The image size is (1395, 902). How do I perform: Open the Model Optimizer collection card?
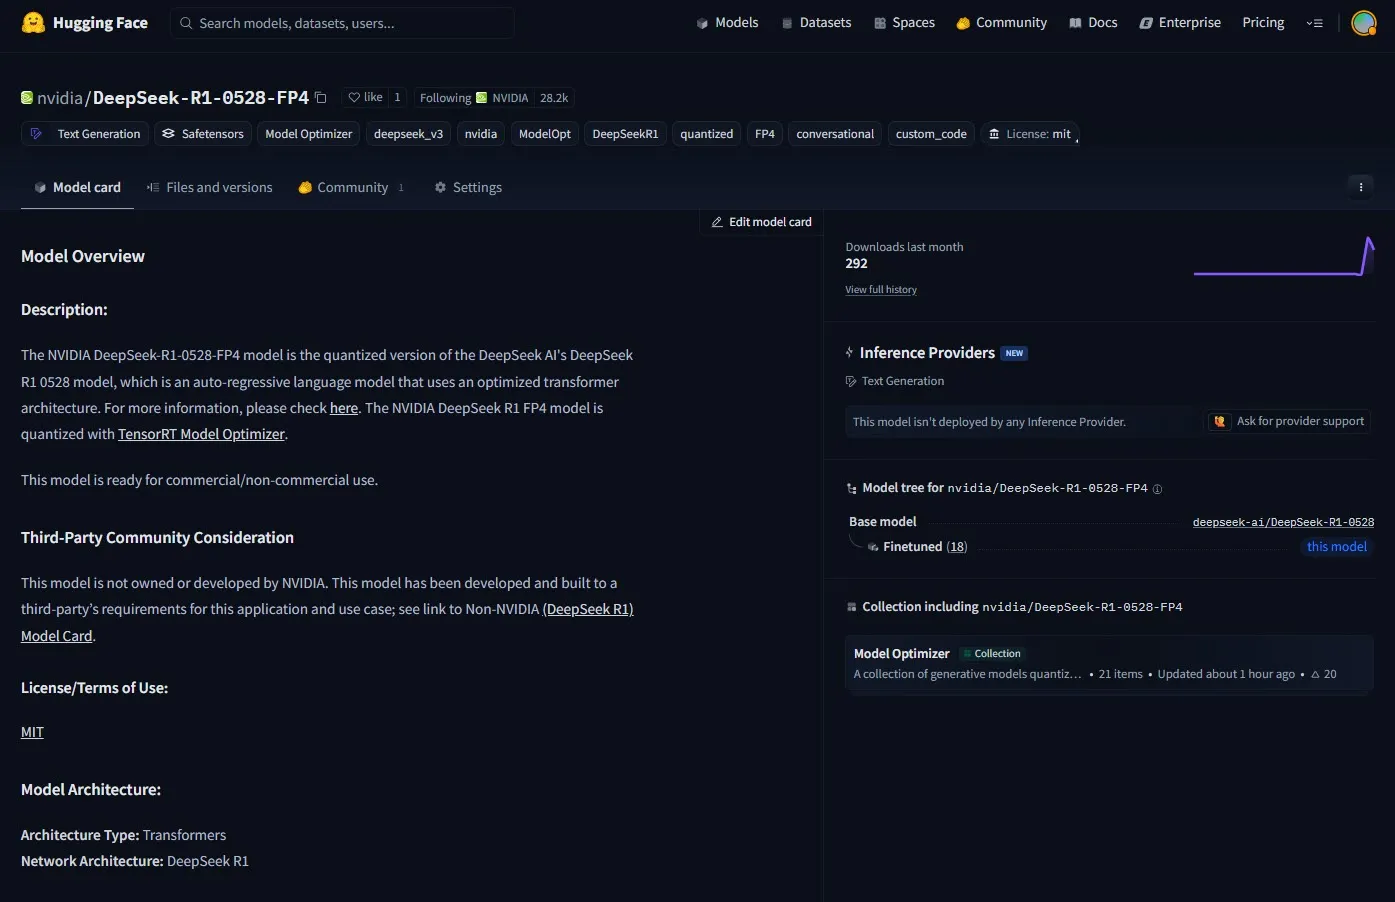coord(1109,663)
